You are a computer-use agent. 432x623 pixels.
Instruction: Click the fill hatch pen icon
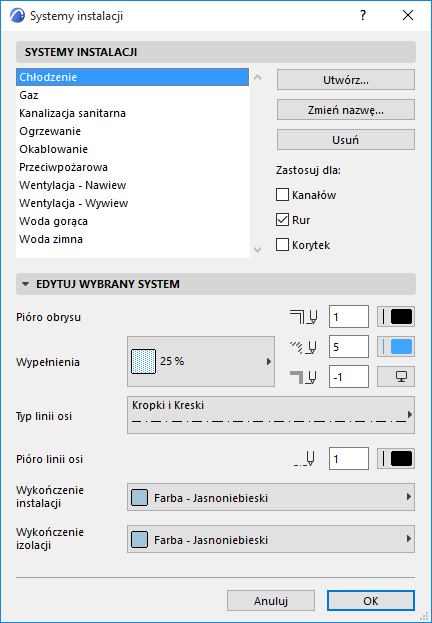(304, 347)
